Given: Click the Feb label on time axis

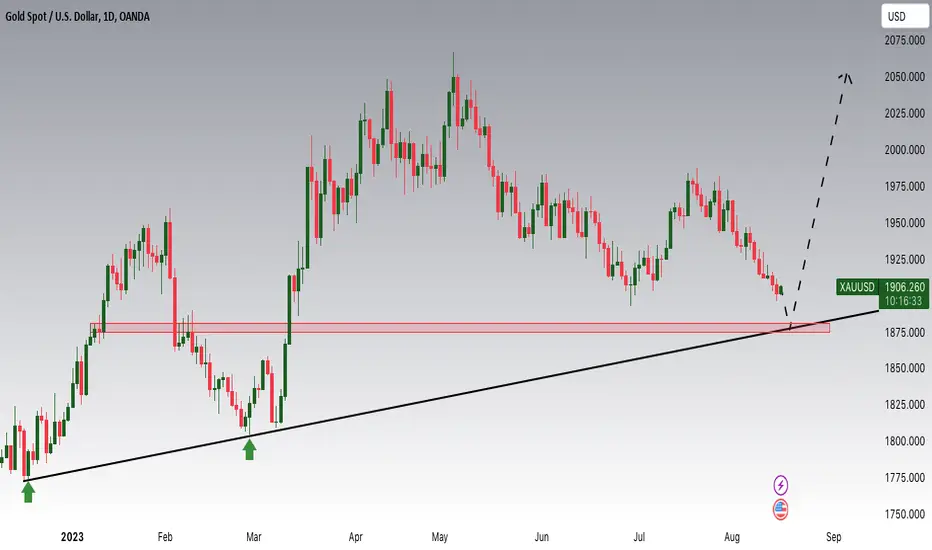Looking at the screenshot, I should (165, 537).
